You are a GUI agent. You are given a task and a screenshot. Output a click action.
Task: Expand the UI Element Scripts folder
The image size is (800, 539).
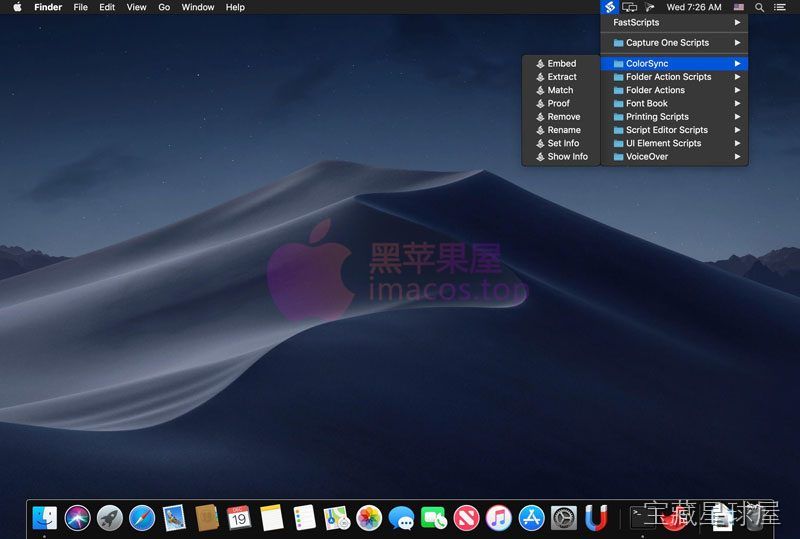[x=674, y=143]
